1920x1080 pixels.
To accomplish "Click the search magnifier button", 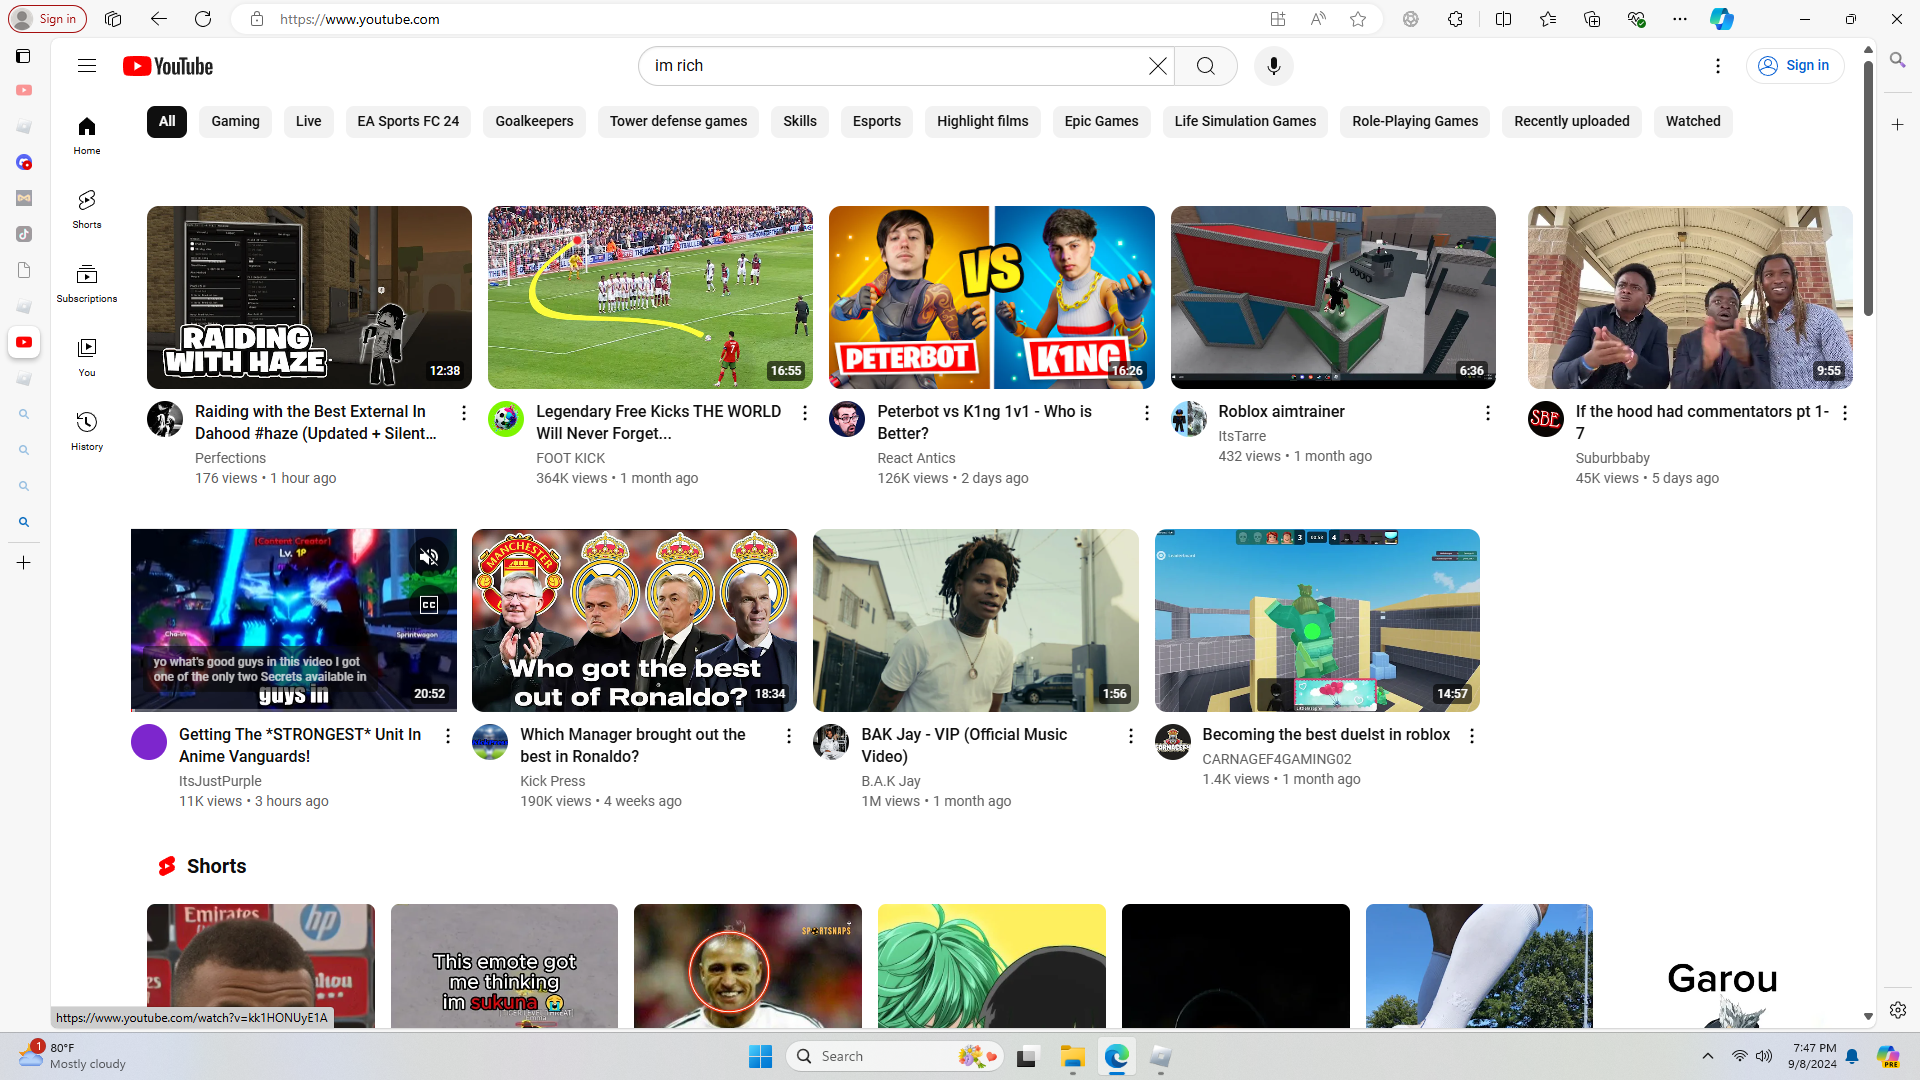I will click(1205, 66).
